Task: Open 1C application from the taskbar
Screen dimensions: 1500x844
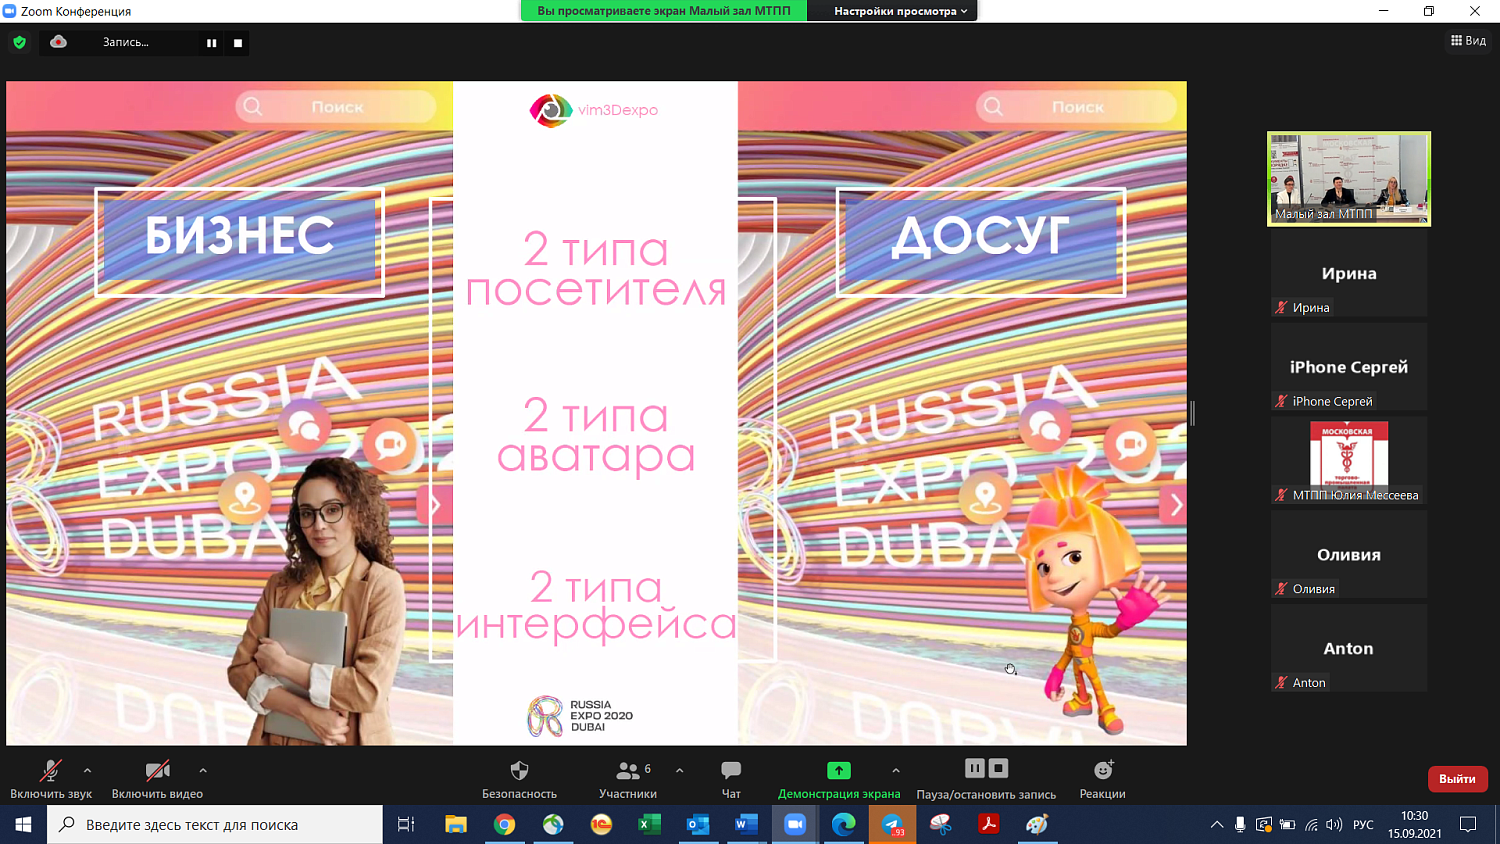Action: (x=601, y=825)
